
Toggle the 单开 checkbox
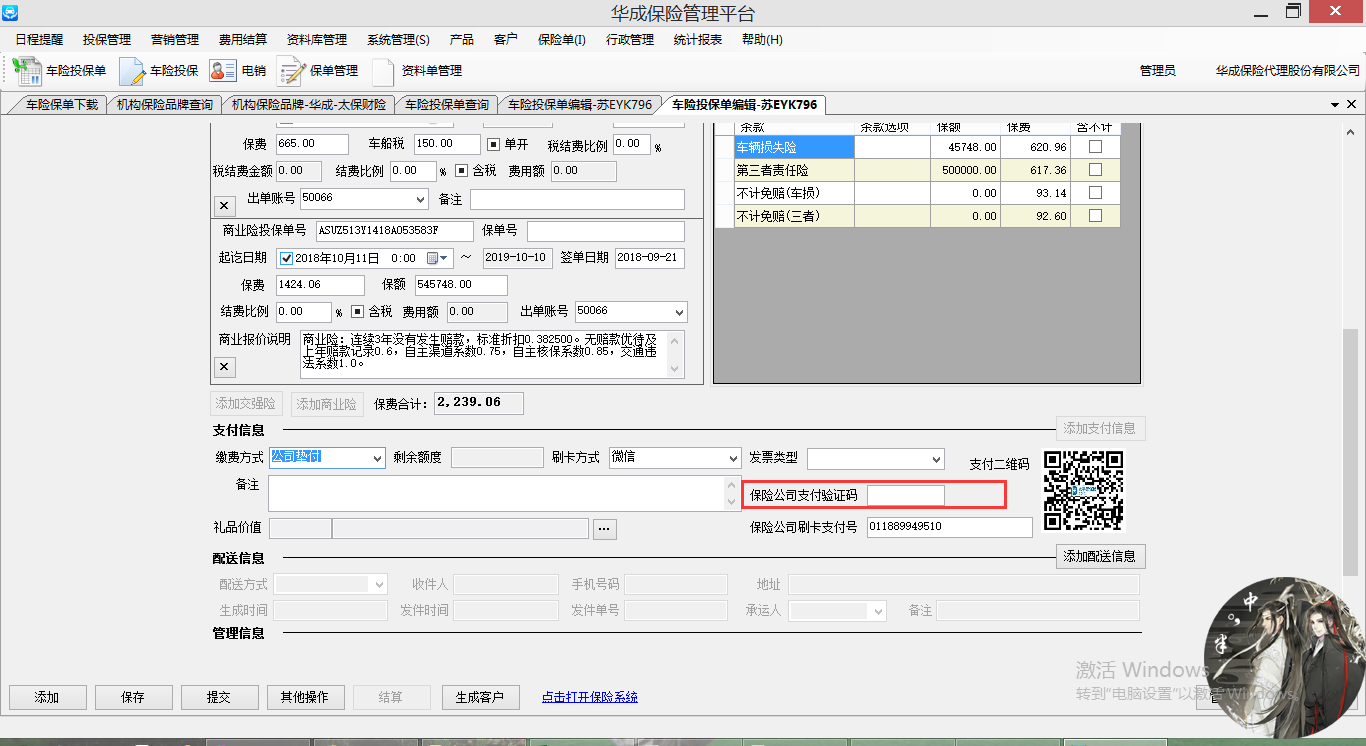(493, 144)
